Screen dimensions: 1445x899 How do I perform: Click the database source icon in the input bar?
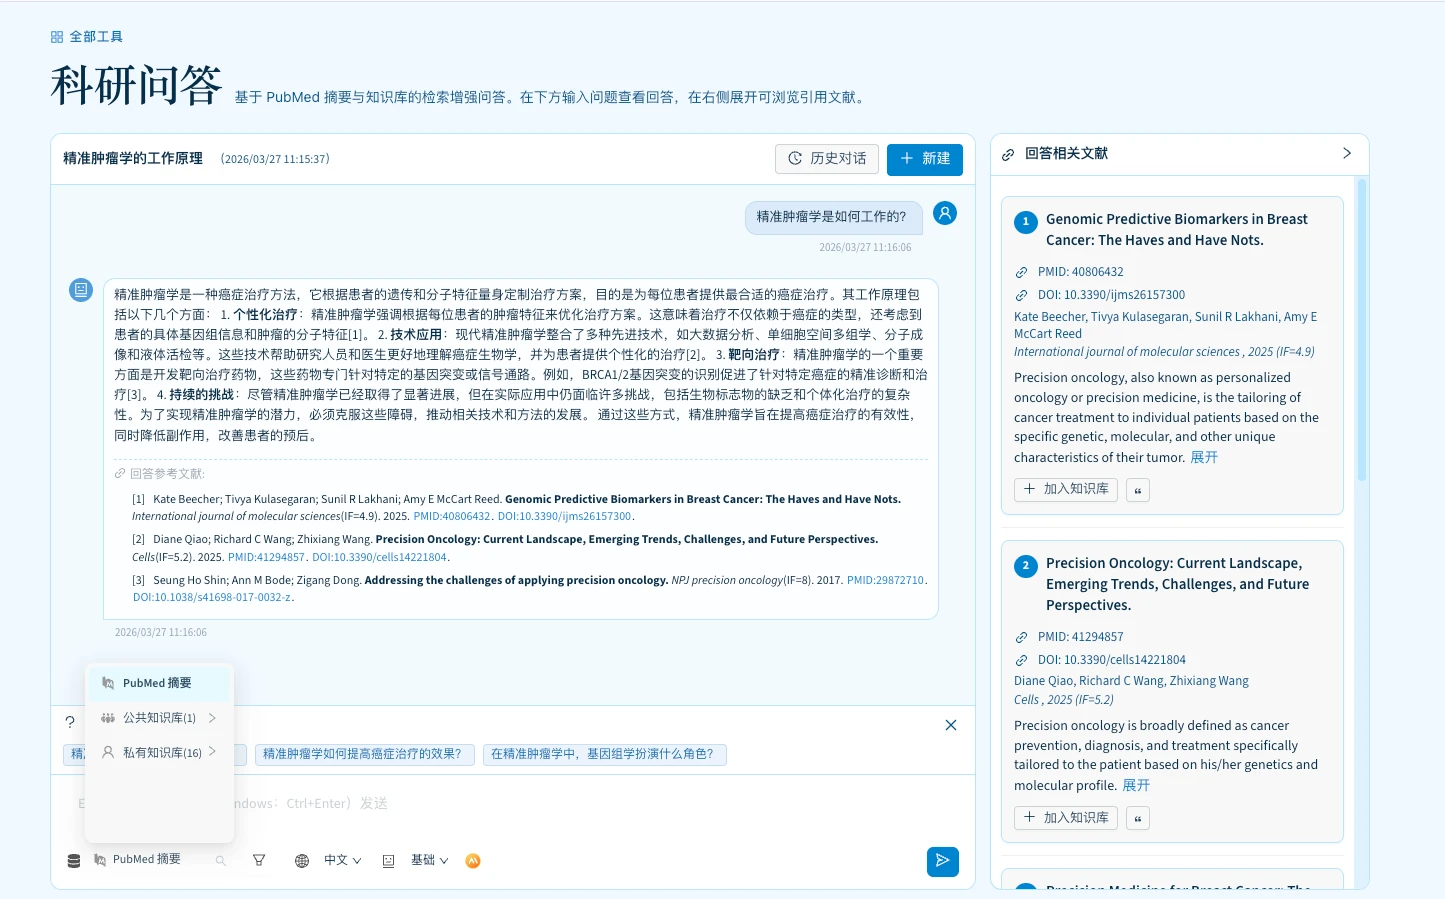pos(73,860)
